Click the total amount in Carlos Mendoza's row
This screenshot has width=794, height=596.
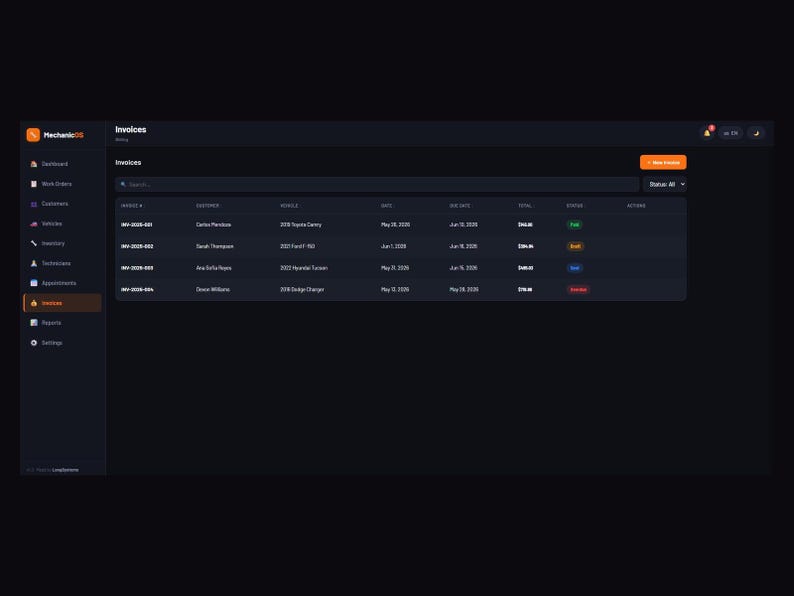point(525,224)
